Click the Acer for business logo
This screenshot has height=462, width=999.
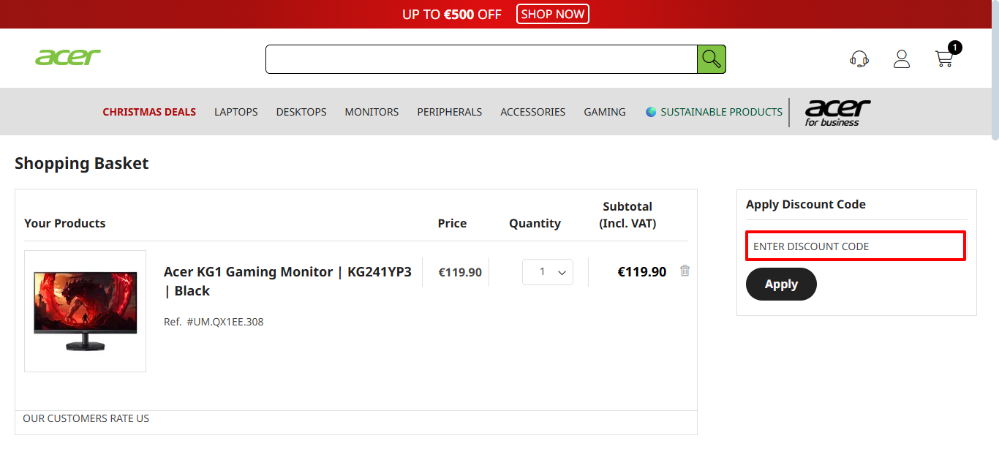[x=837, y=112]
